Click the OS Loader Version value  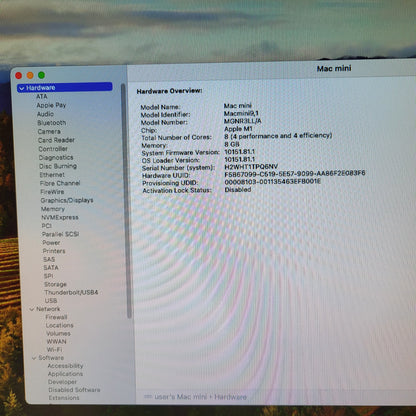tap(240, 159)
